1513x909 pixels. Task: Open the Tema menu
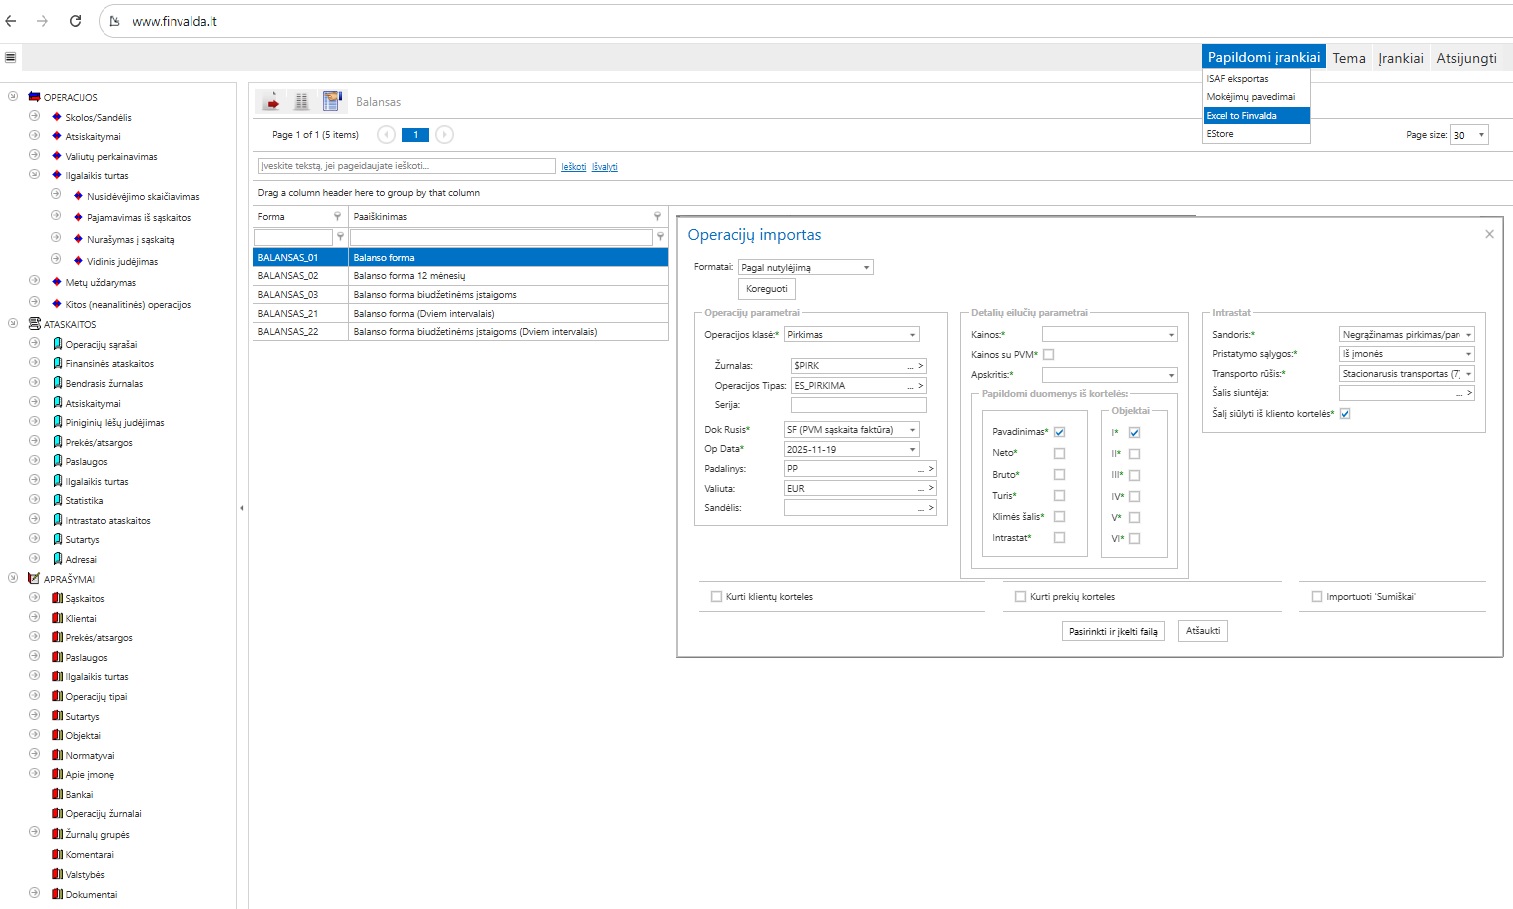point(1348,58)
